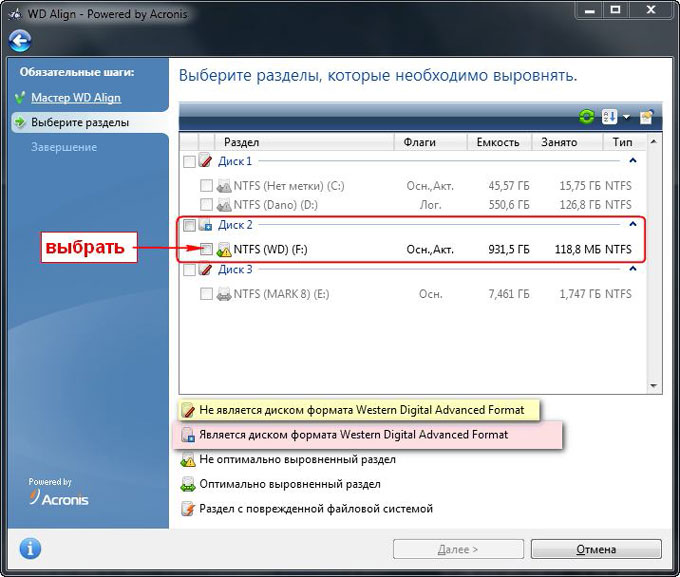Open the Мастер WD Align step link

coord(76,98)
